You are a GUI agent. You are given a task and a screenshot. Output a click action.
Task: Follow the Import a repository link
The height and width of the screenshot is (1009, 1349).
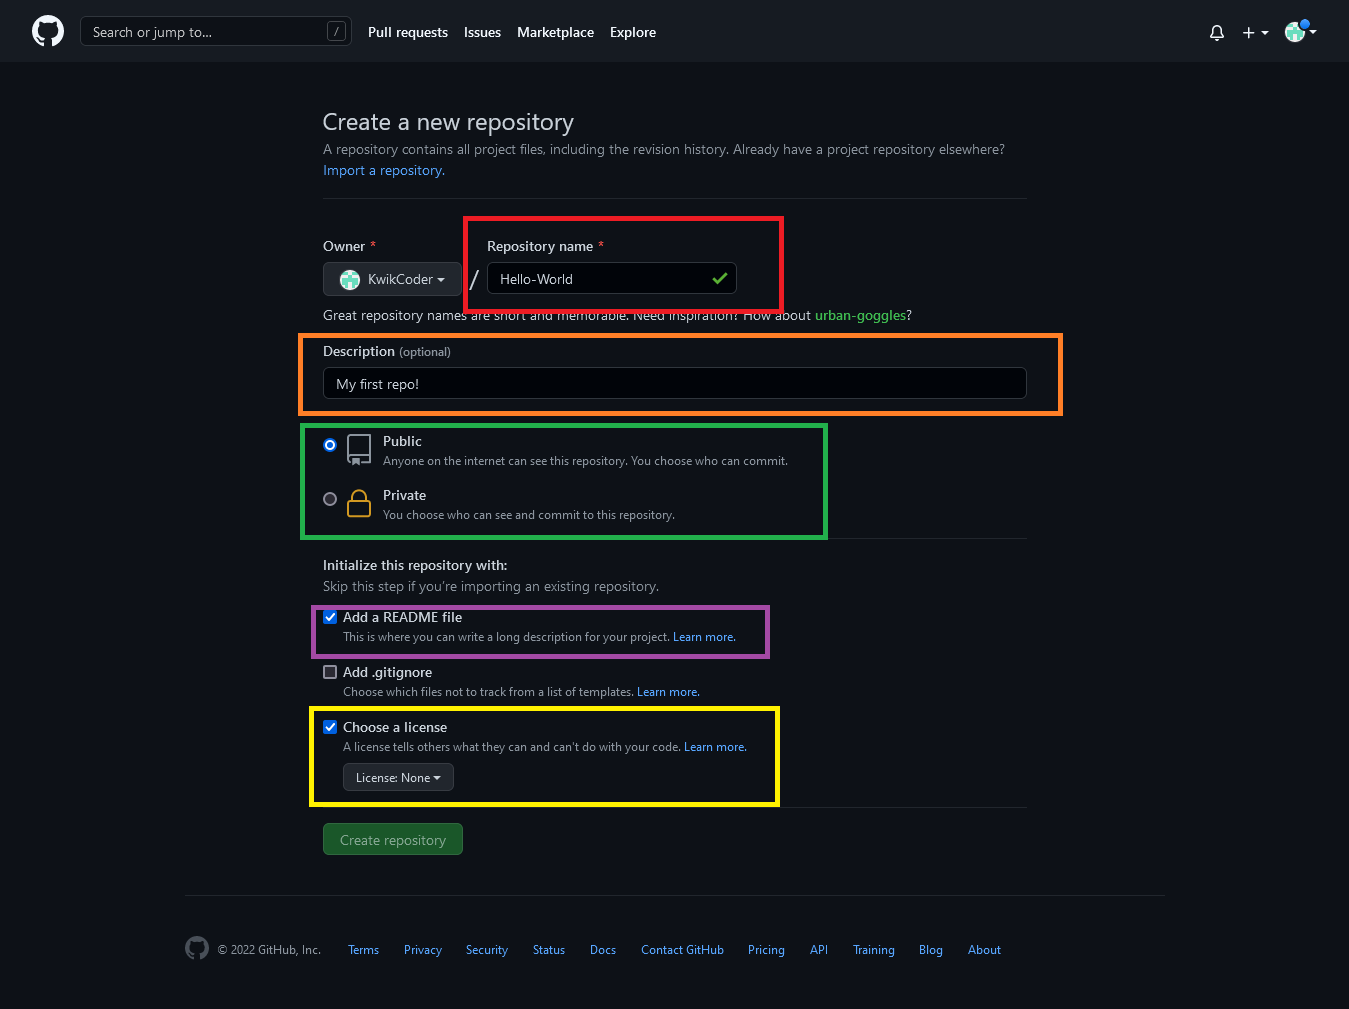tap(384, 170)
